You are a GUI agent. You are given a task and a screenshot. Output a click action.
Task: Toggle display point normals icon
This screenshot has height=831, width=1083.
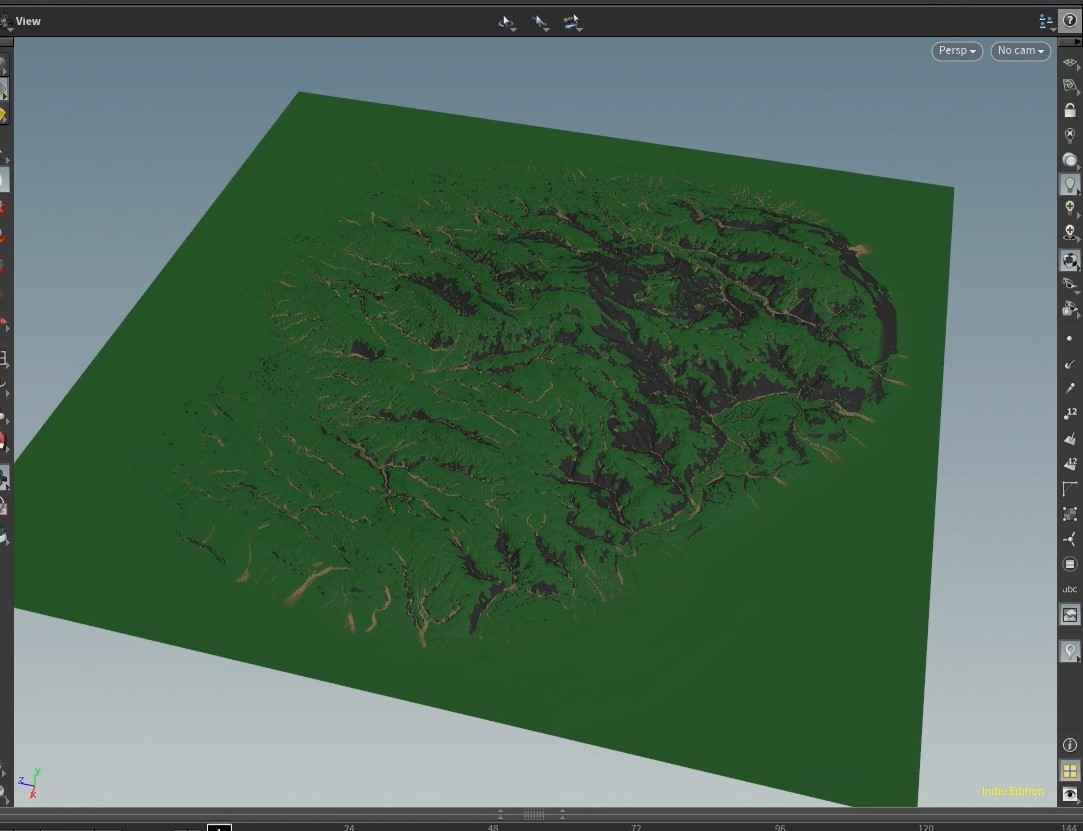point(1070,363)
